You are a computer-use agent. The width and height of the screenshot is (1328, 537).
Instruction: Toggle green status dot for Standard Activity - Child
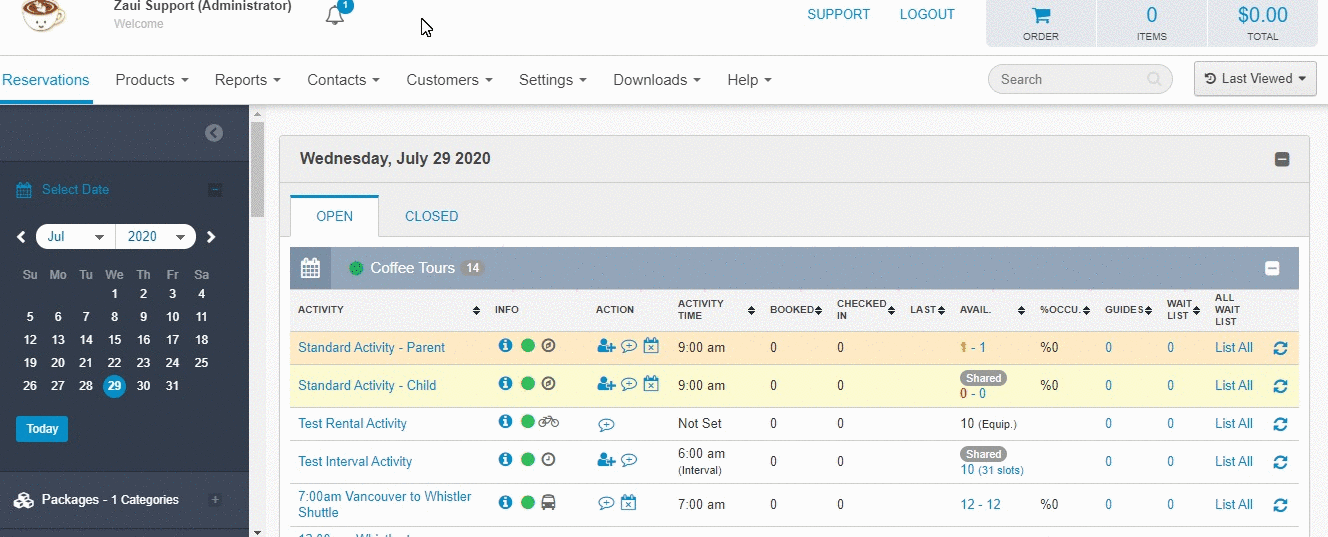coord(528,384)
